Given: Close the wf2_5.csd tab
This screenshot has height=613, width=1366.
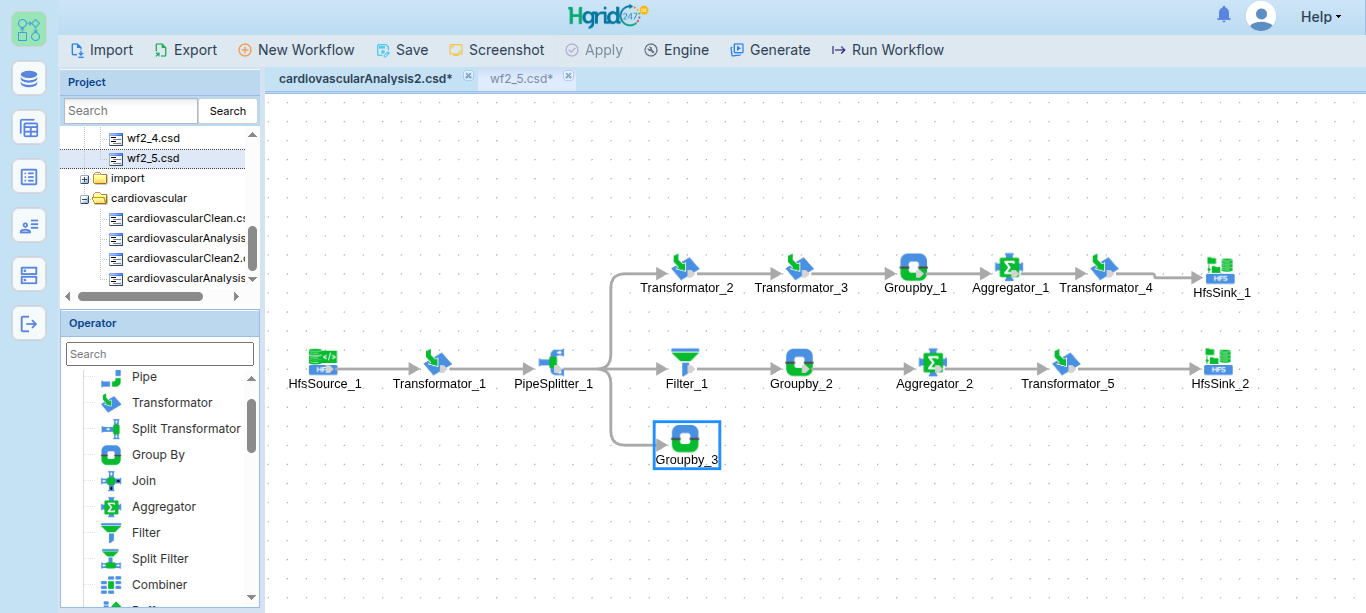Looking at the screenshot, I should coord(568,76).
